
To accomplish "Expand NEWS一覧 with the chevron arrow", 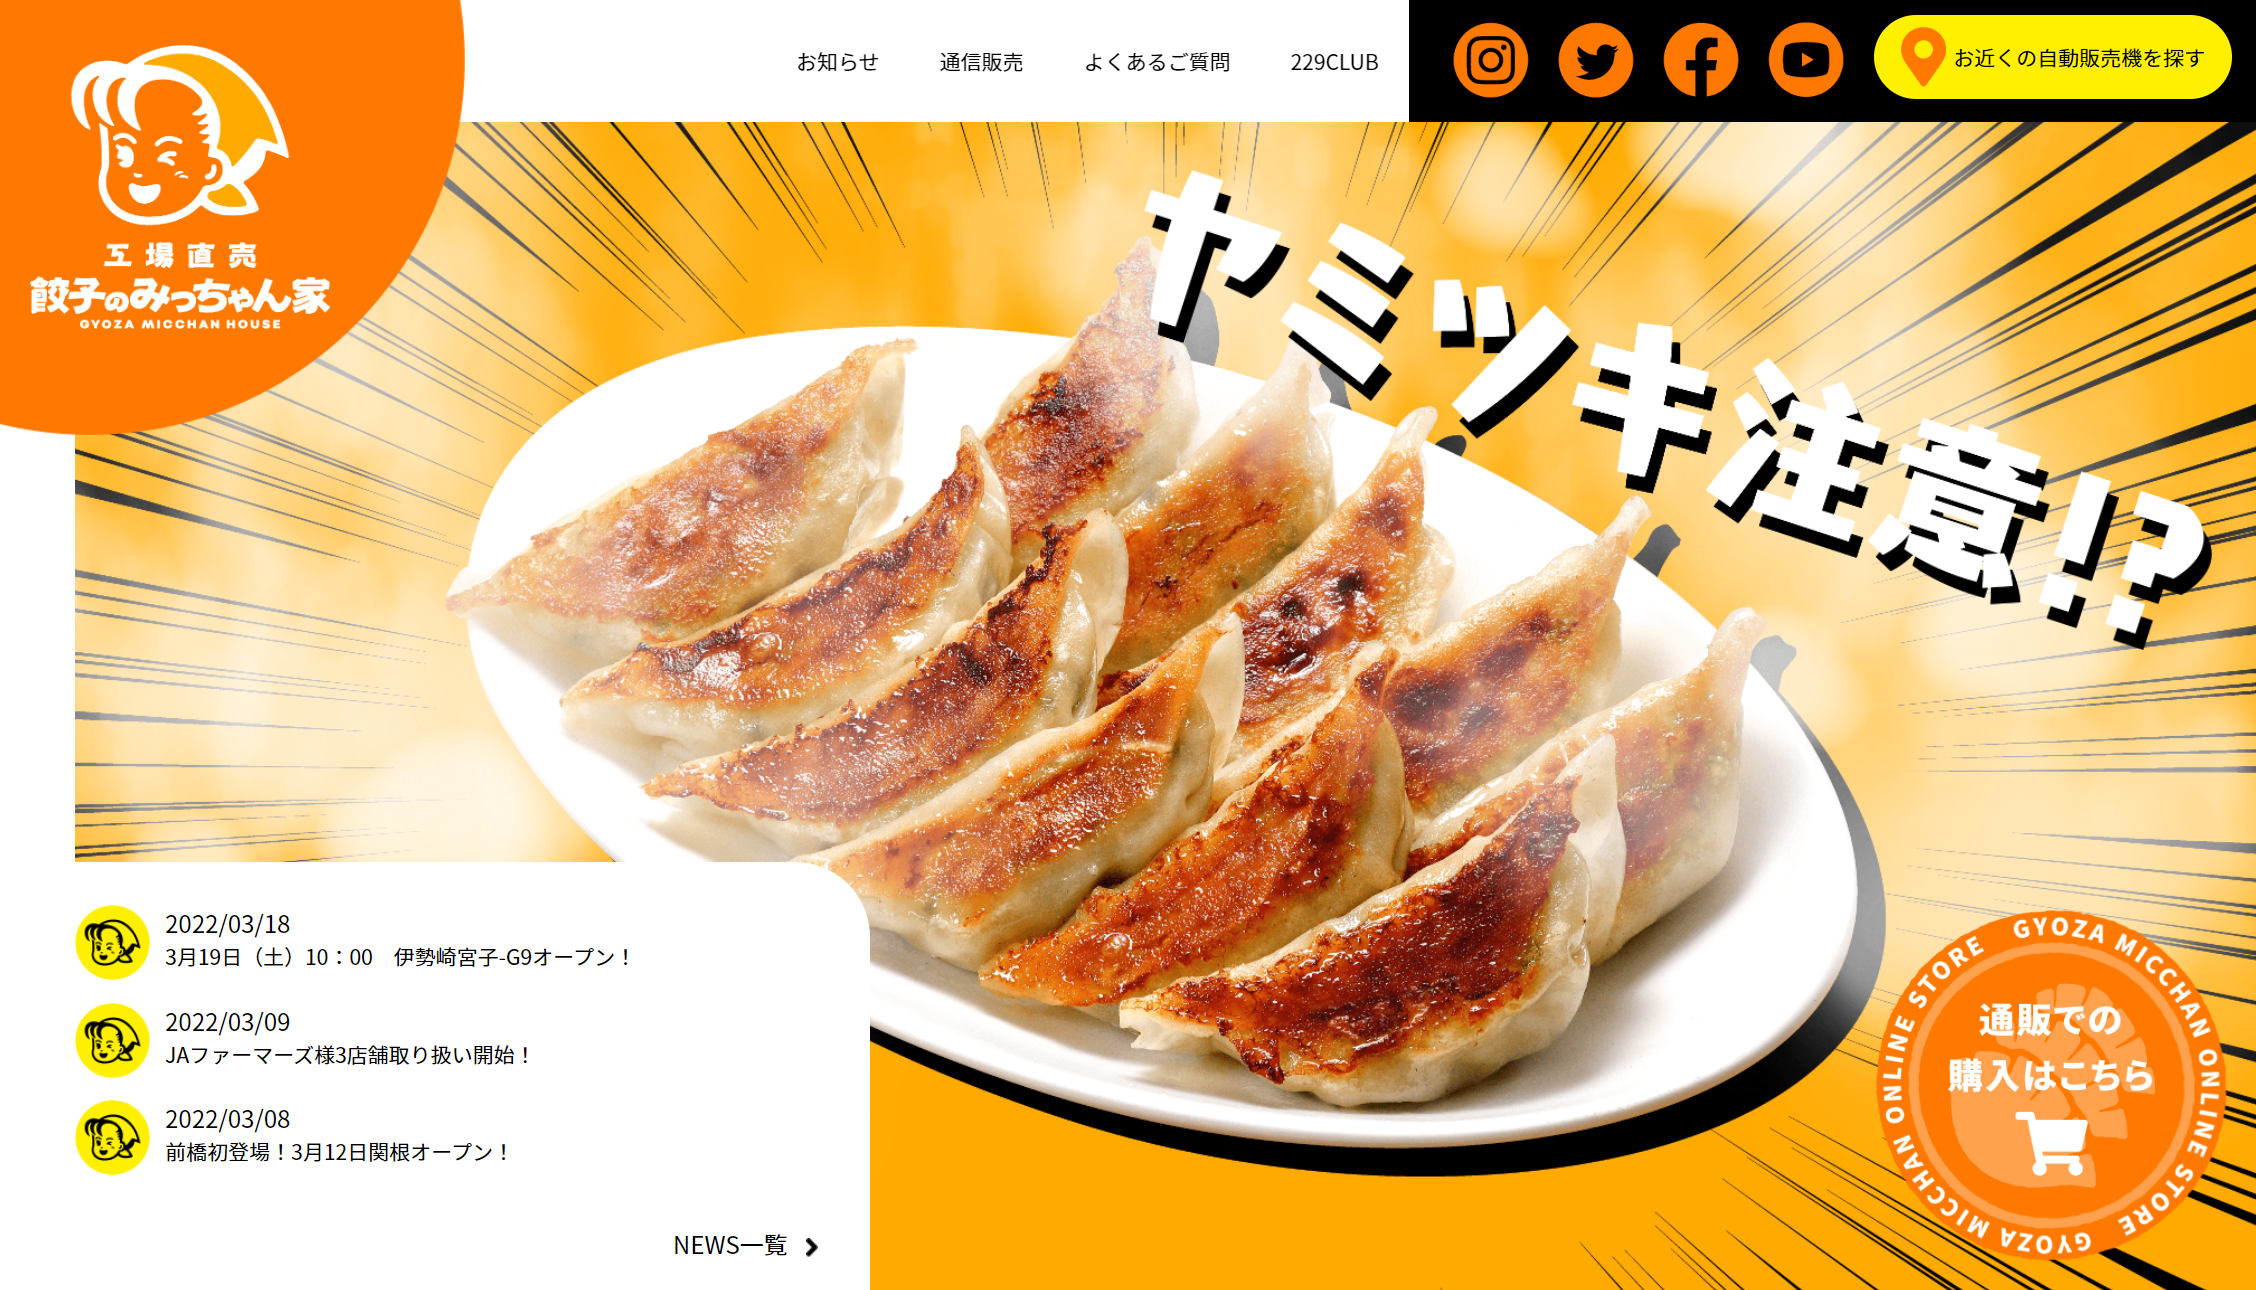I will (746, 1246).
